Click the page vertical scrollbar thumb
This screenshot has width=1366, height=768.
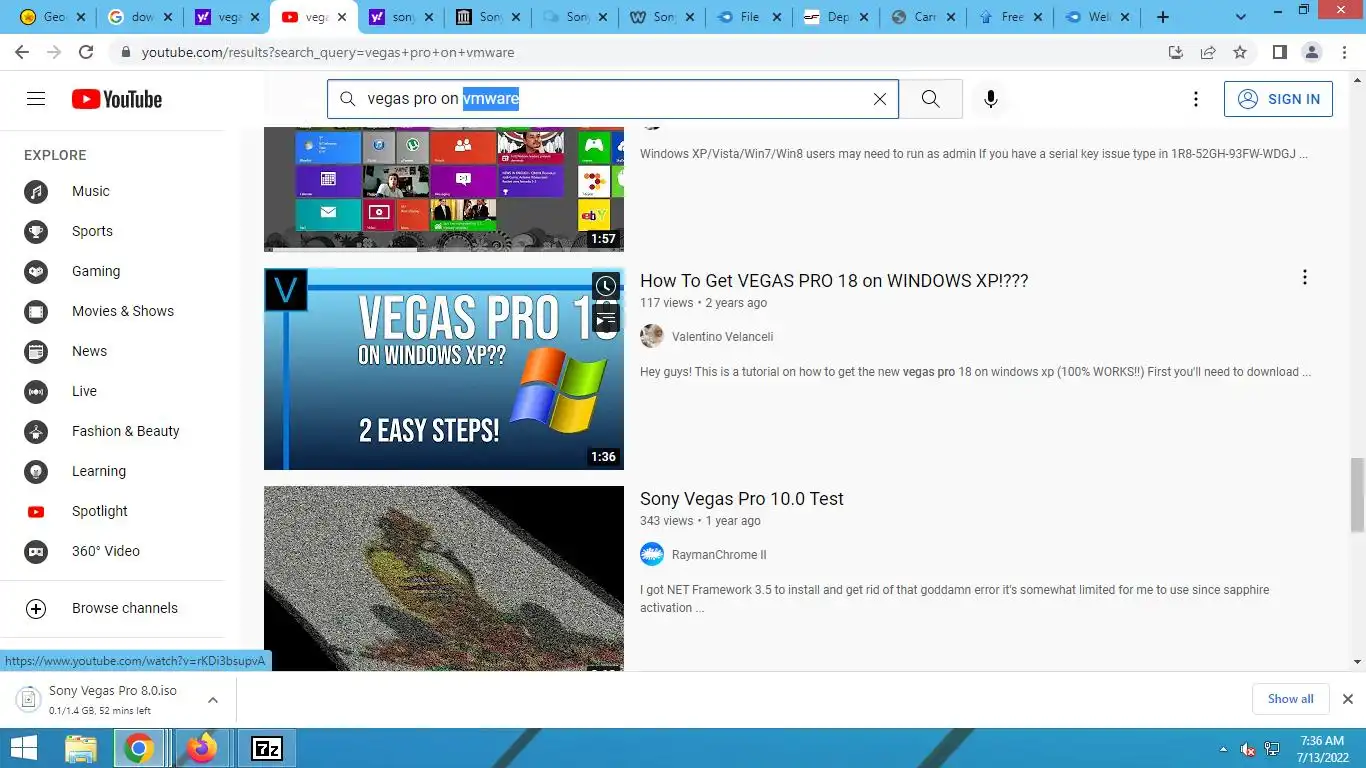(1357, 495)
